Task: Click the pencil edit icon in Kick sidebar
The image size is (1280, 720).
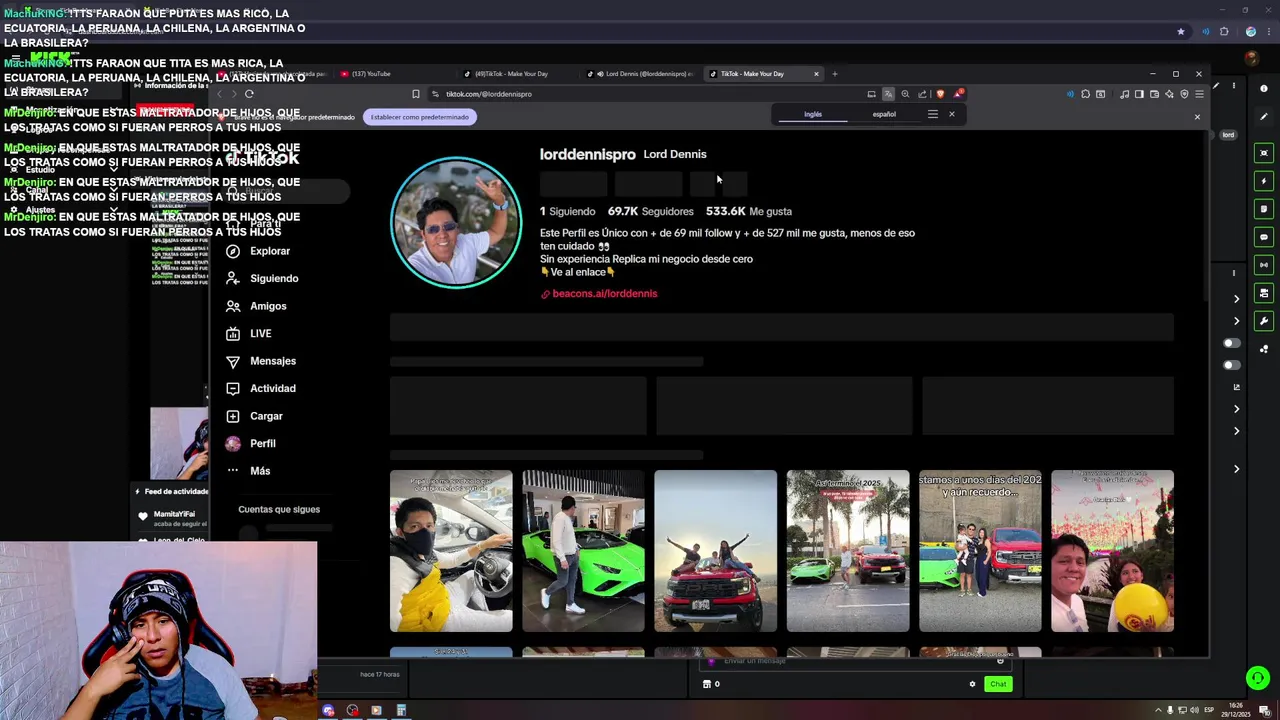Action: point(1264,117)
